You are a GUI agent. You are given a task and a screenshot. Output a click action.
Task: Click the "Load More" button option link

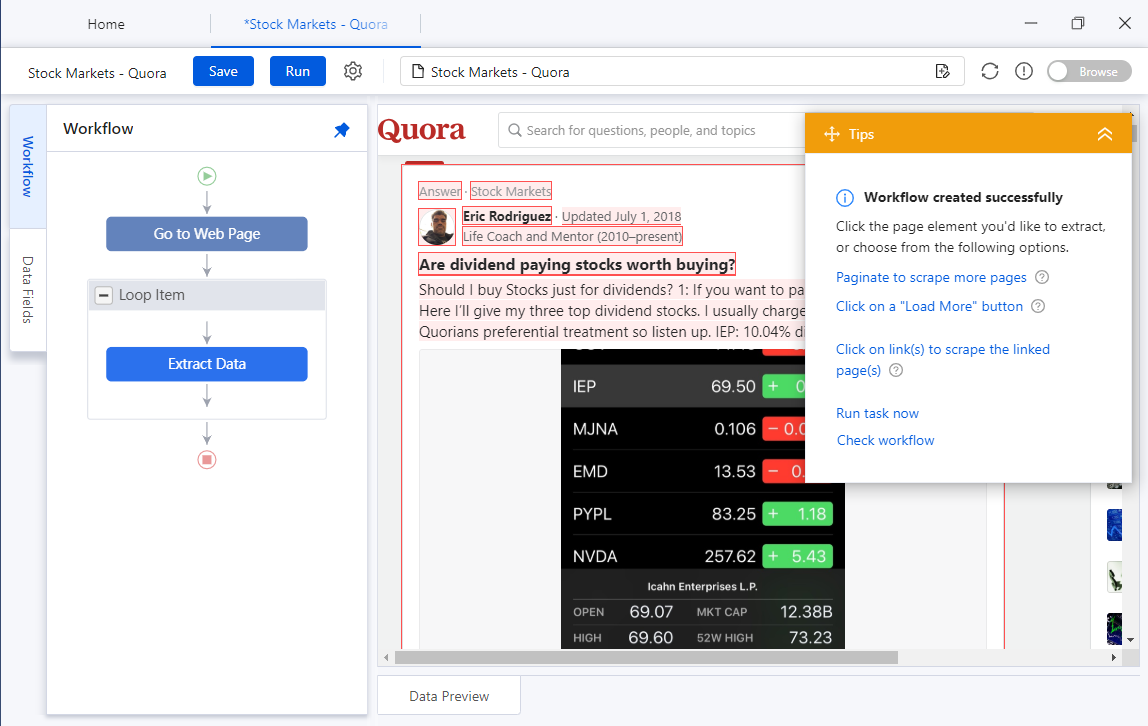point(929,306)
